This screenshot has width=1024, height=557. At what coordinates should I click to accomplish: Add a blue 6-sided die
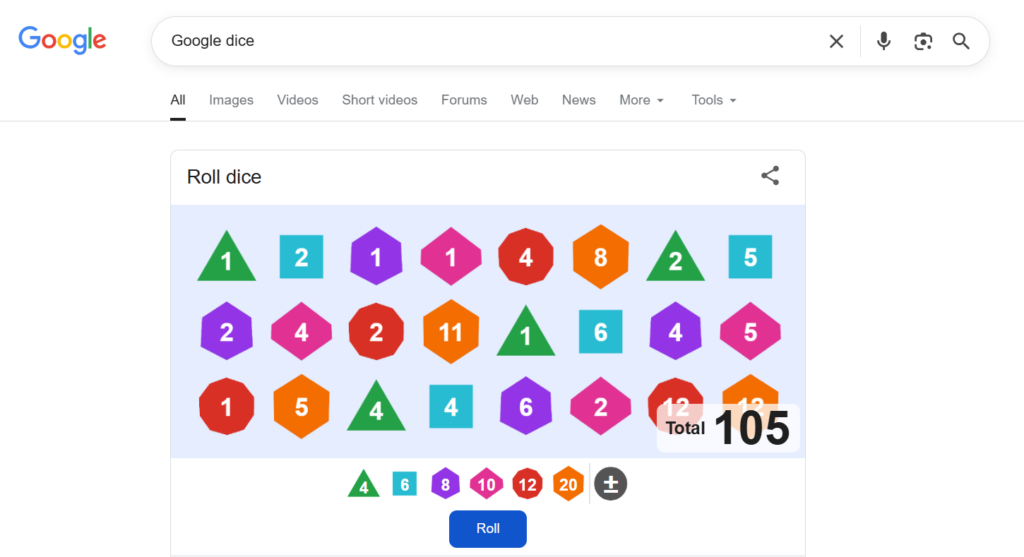404,484
